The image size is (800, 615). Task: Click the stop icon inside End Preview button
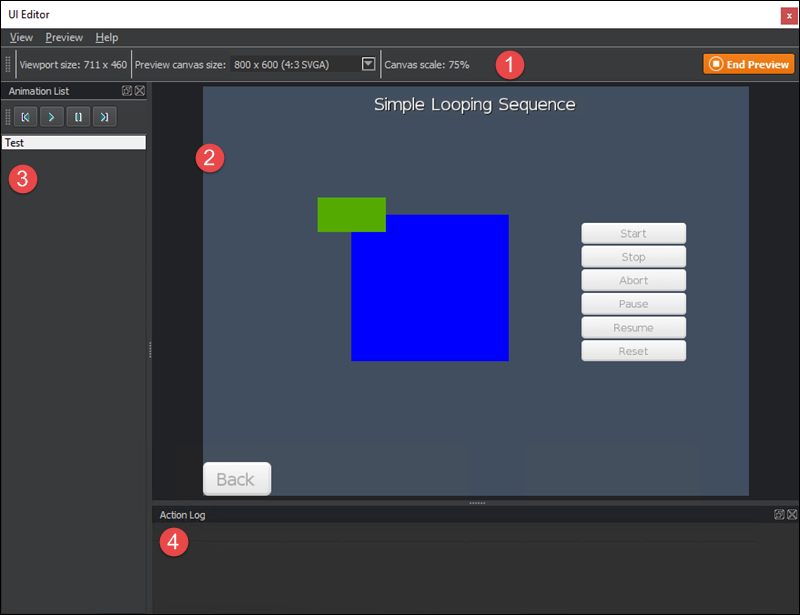click(x=715, y=62)
